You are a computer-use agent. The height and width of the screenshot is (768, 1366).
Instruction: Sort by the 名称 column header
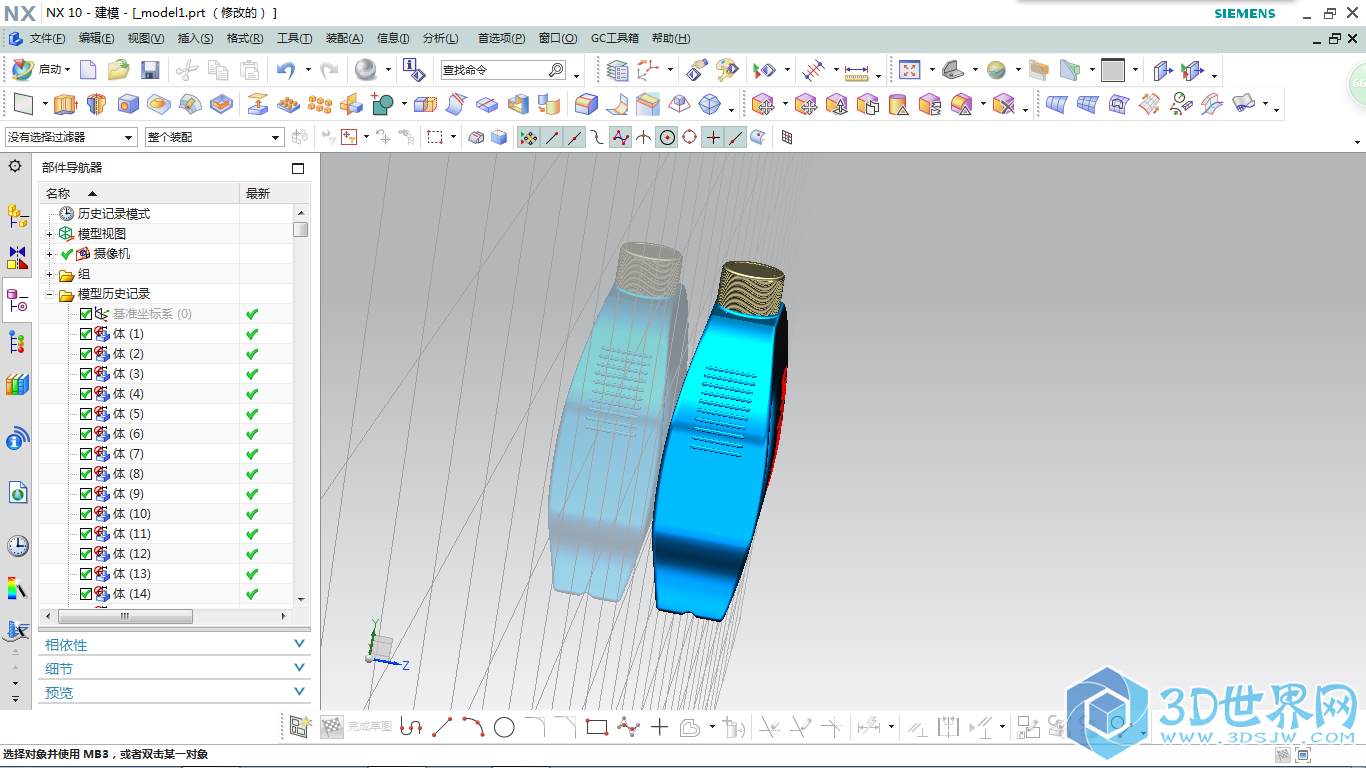click(139, 193)
